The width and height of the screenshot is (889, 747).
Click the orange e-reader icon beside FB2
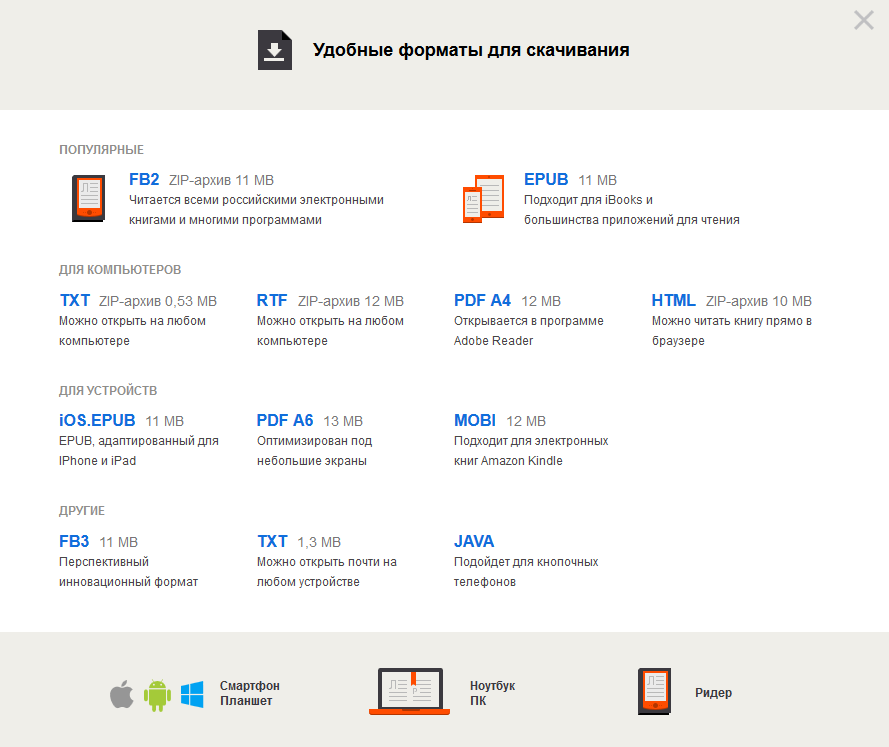point(88,198)
